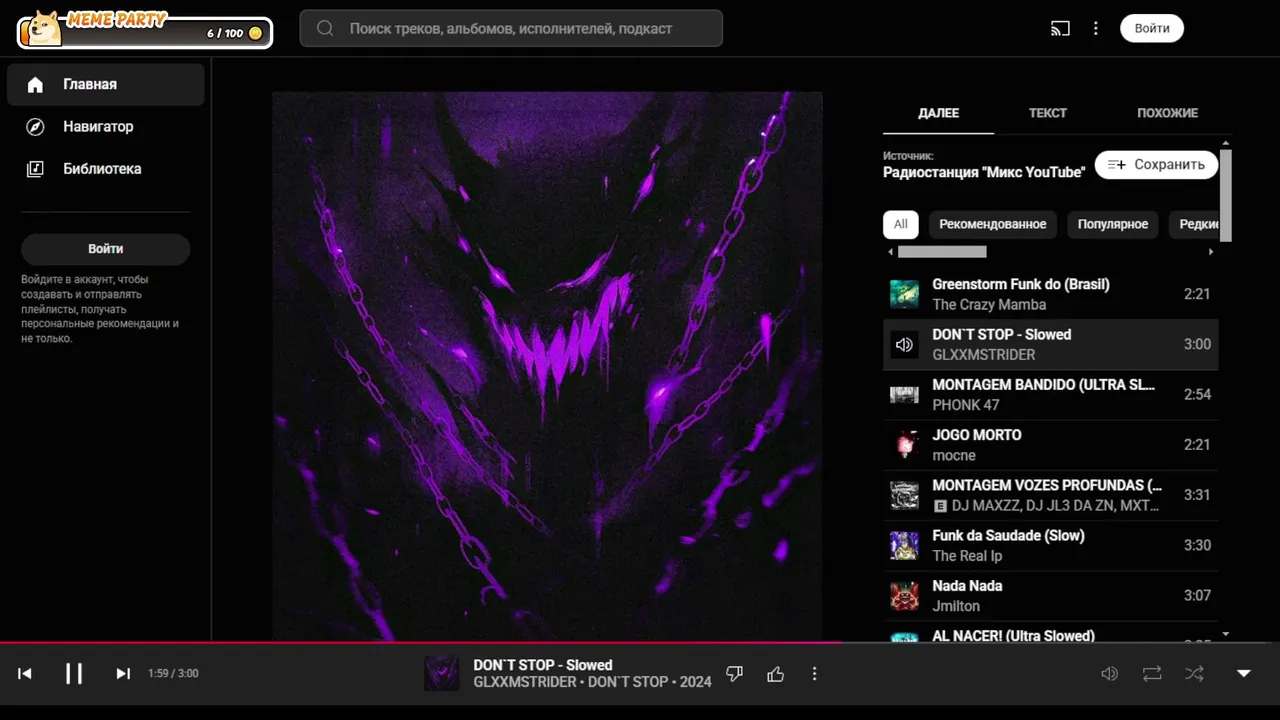1280x720 pixels.
Task: Toggle repeat mode
Action: tap(1152, 674)
